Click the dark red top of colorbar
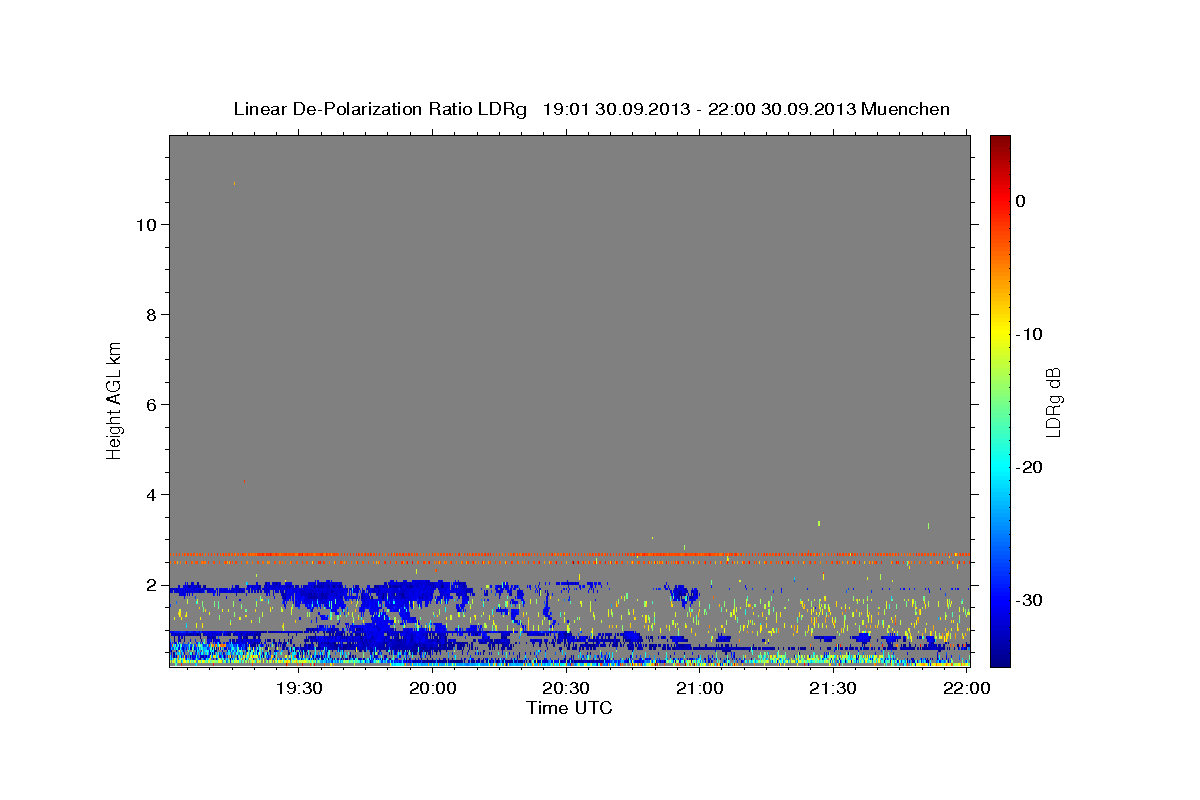The width and height of the screenshot is (1200, 800). click(x=1000, y=142)
